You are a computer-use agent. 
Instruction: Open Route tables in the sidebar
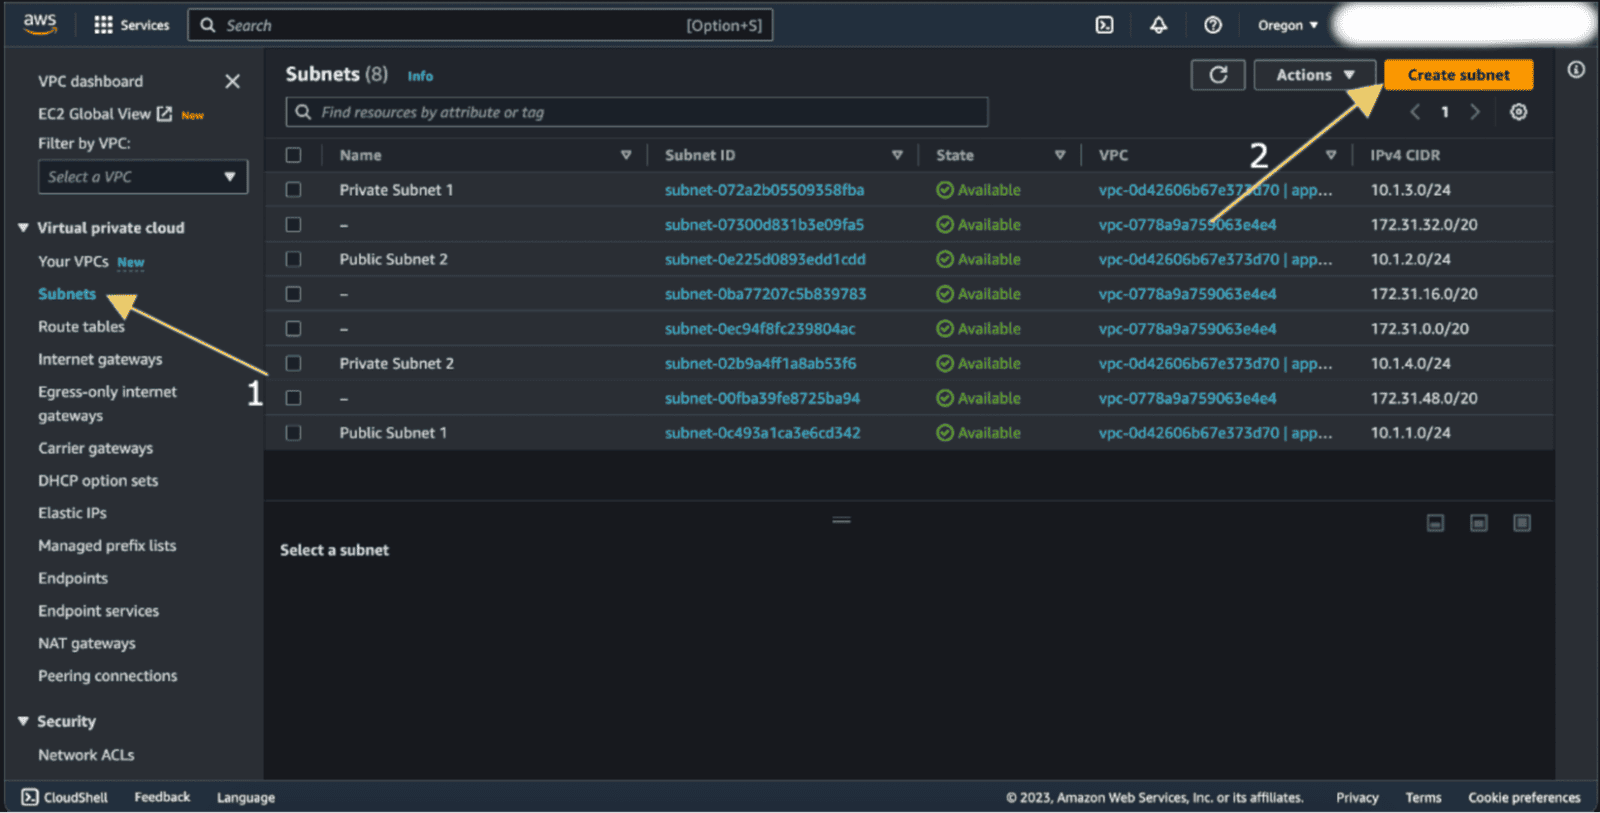81,327
